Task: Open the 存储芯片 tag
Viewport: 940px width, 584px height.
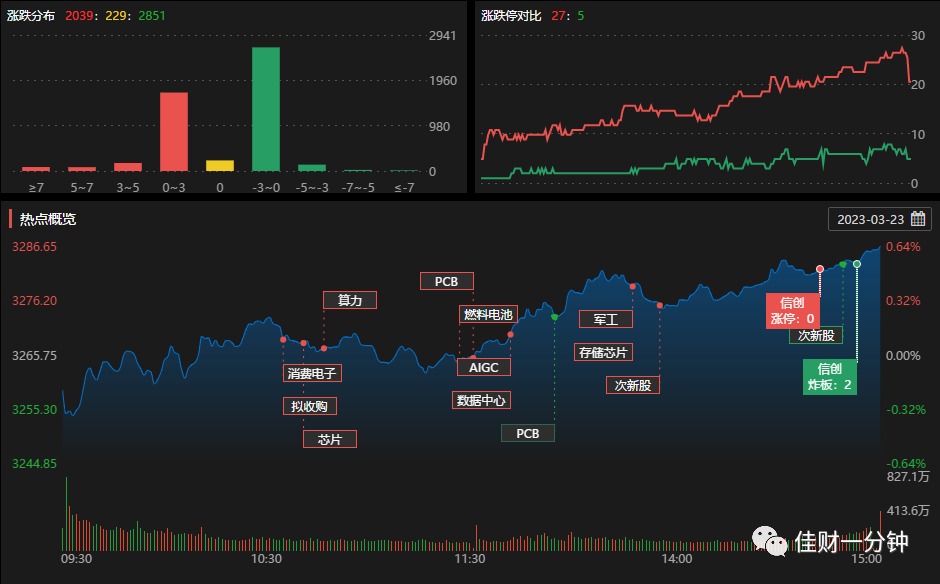Action: [x=603, y=352]
